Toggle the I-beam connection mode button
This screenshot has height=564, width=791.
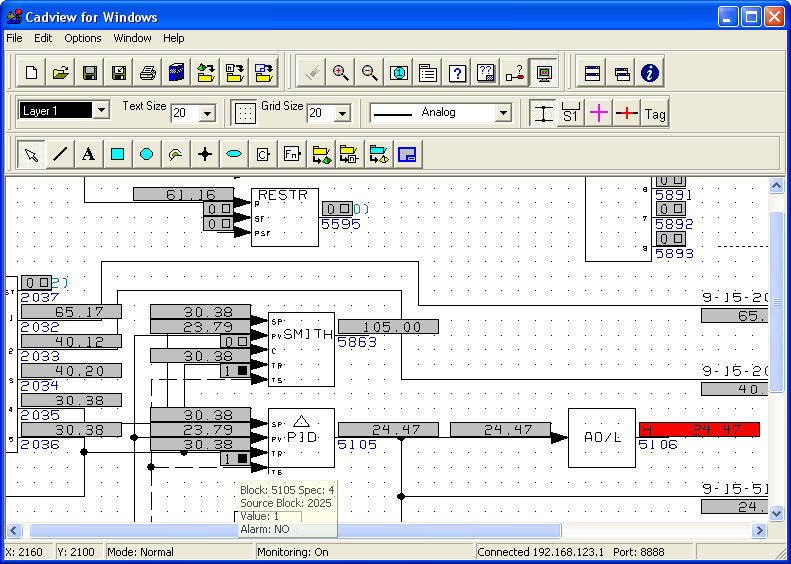pyautogui.click(x=543, y=112)
